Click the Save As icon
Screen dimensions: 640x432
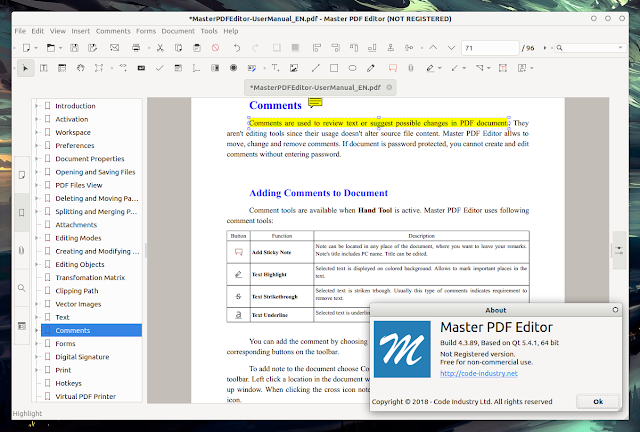93,48
